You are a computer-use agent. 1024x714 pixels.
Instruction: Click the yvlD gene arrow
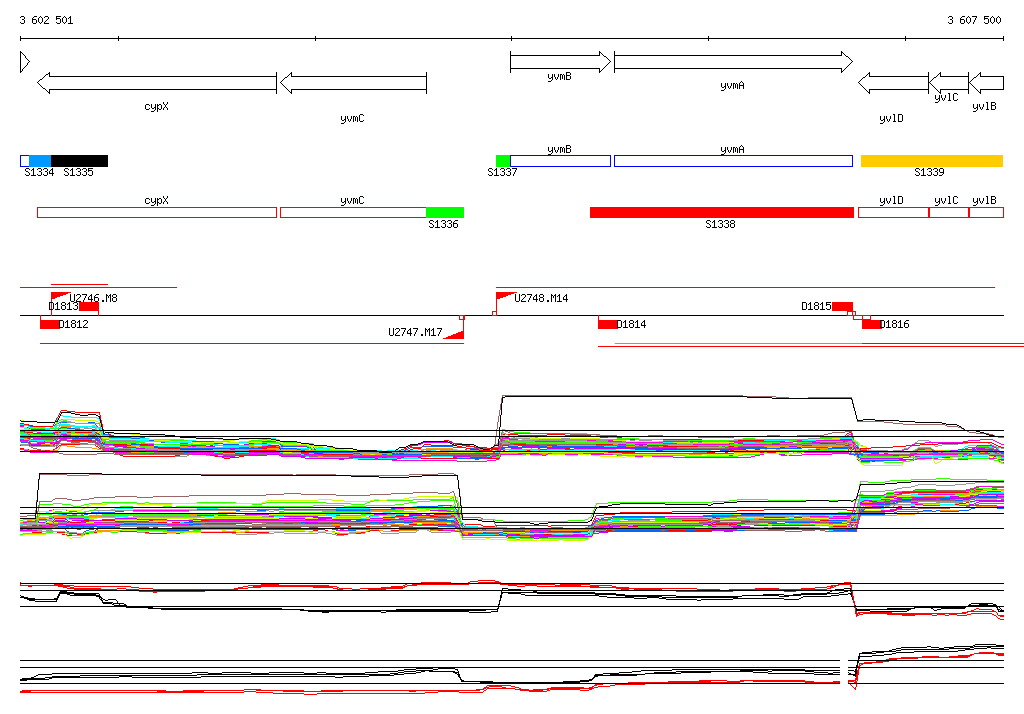(x=893, y=83)
